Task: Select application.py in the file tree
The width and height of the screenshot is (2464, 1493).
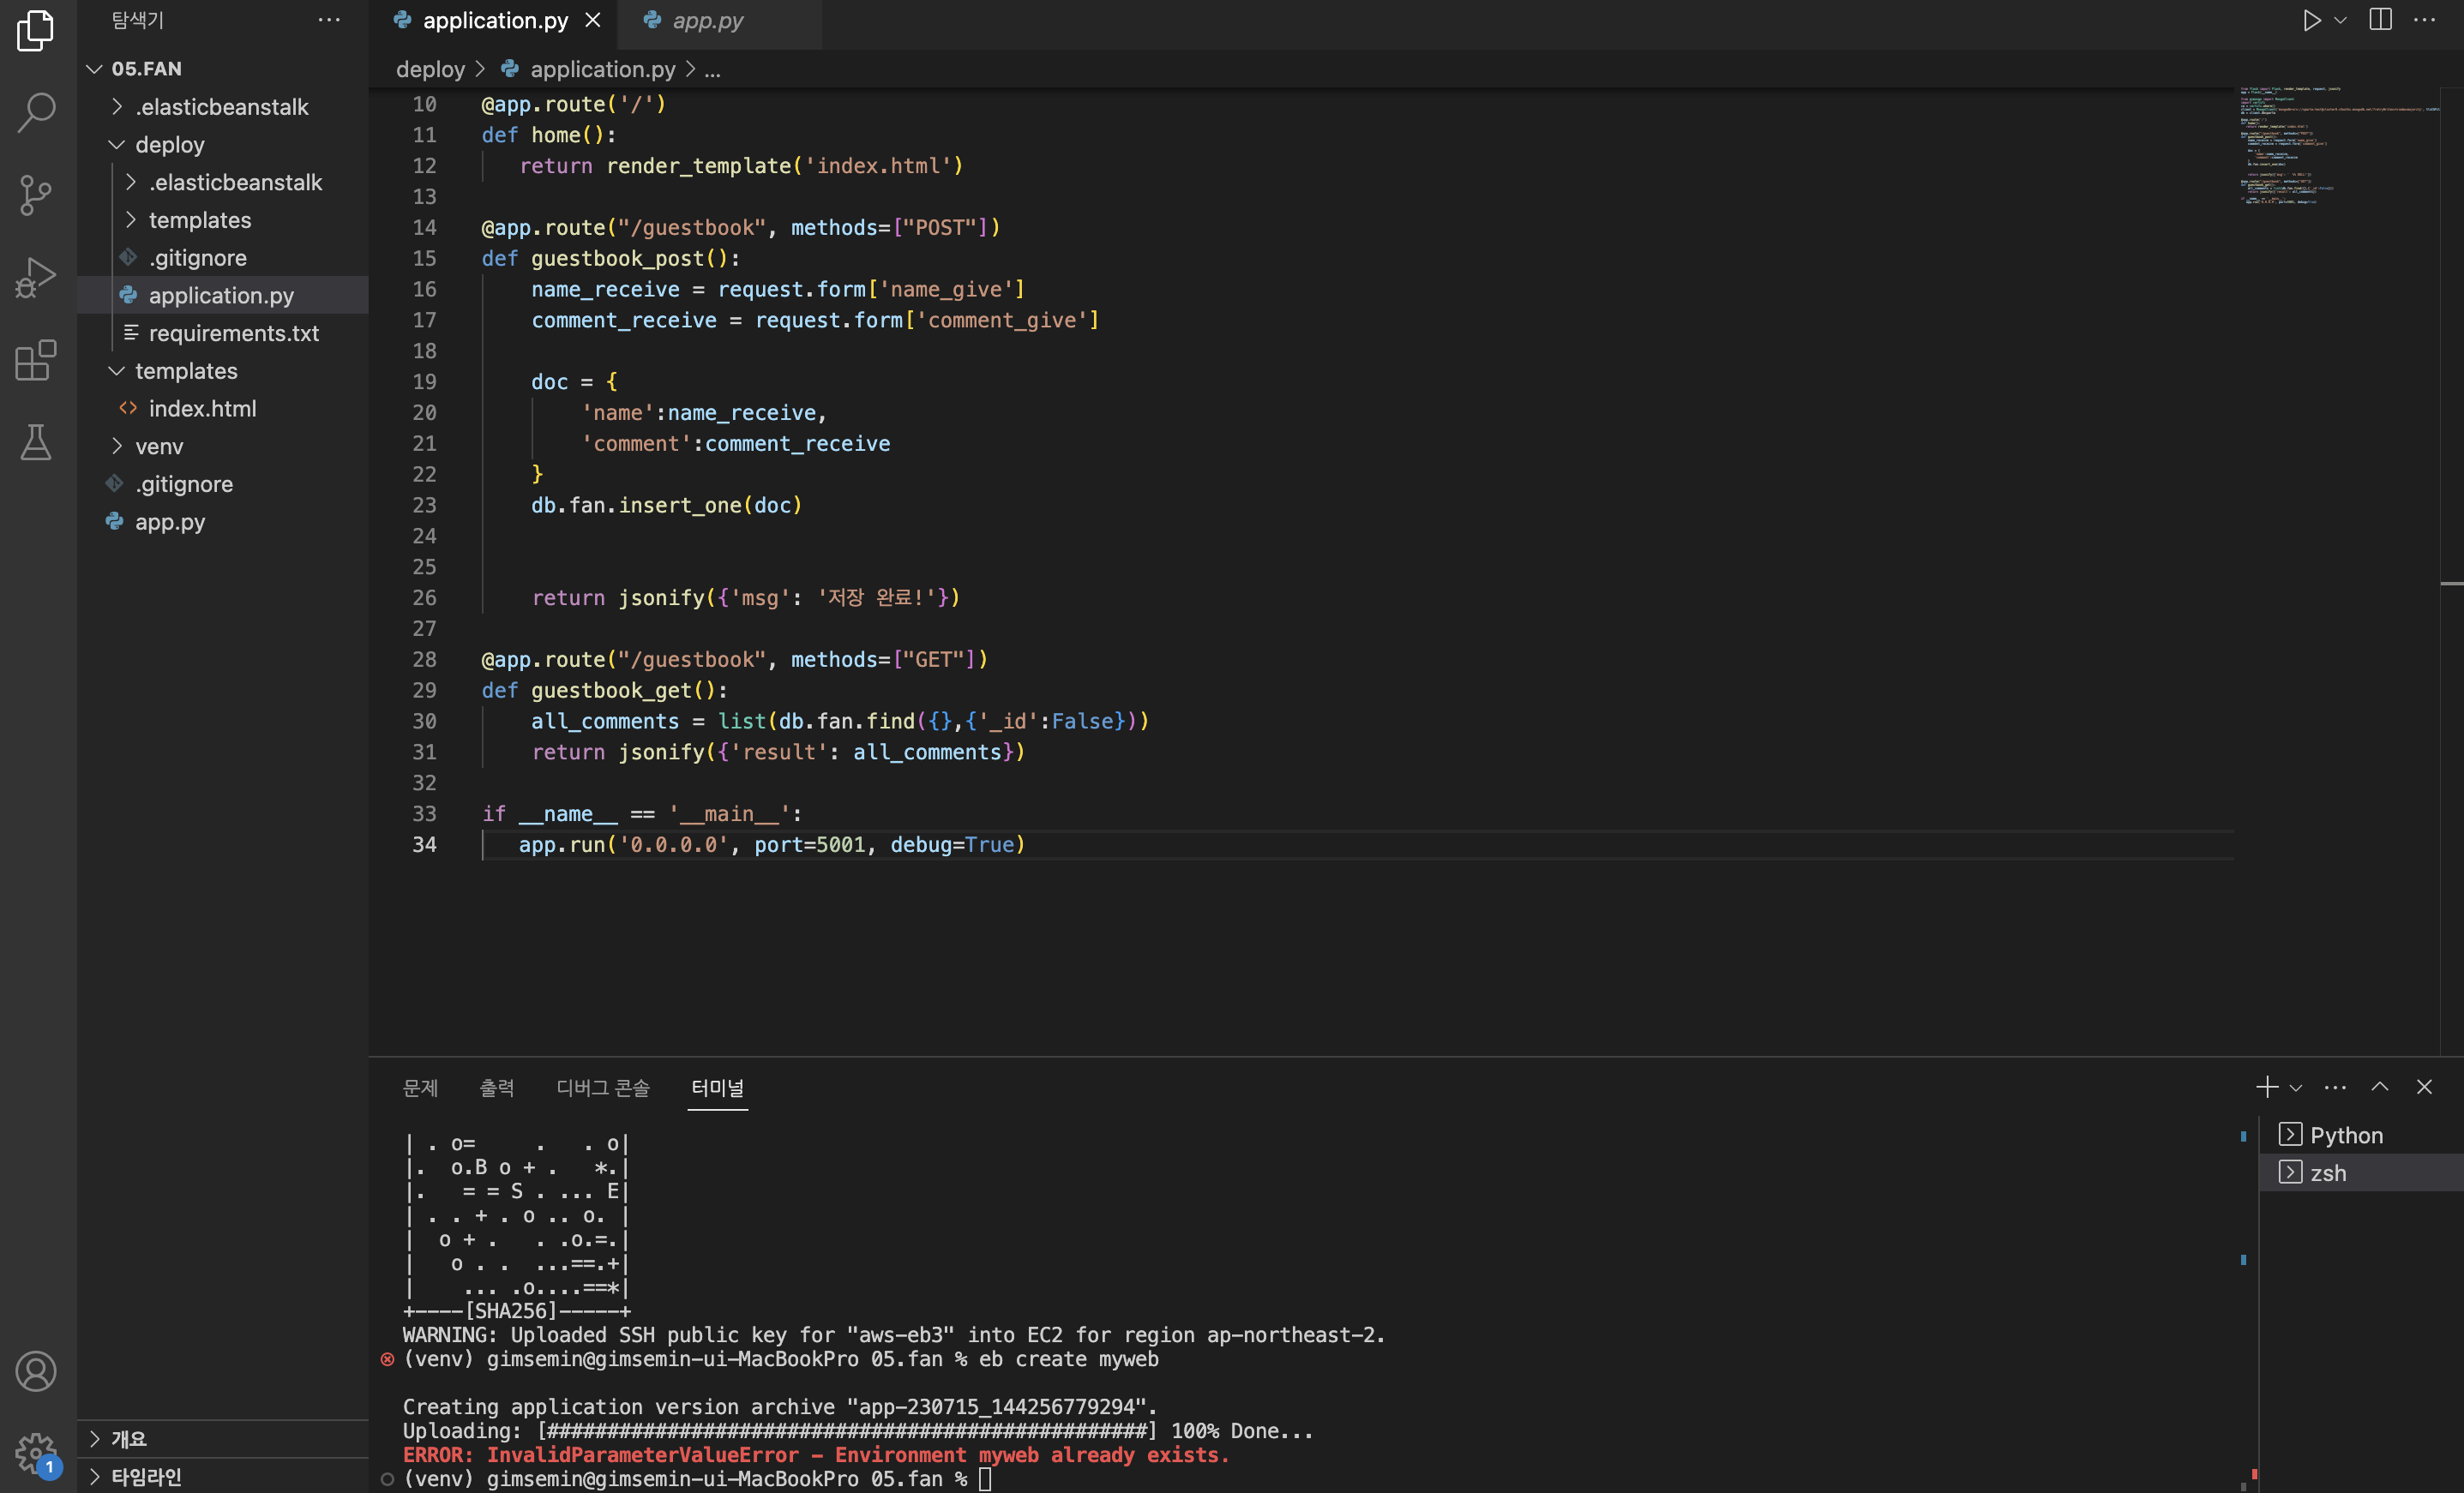Action: (x=223, y=295)
